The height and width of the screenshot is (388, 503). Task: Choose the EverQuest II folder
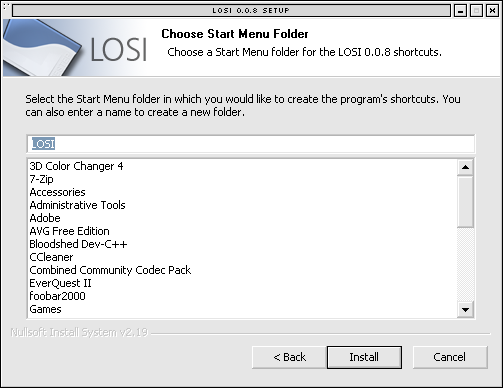[x=60, y=283]
